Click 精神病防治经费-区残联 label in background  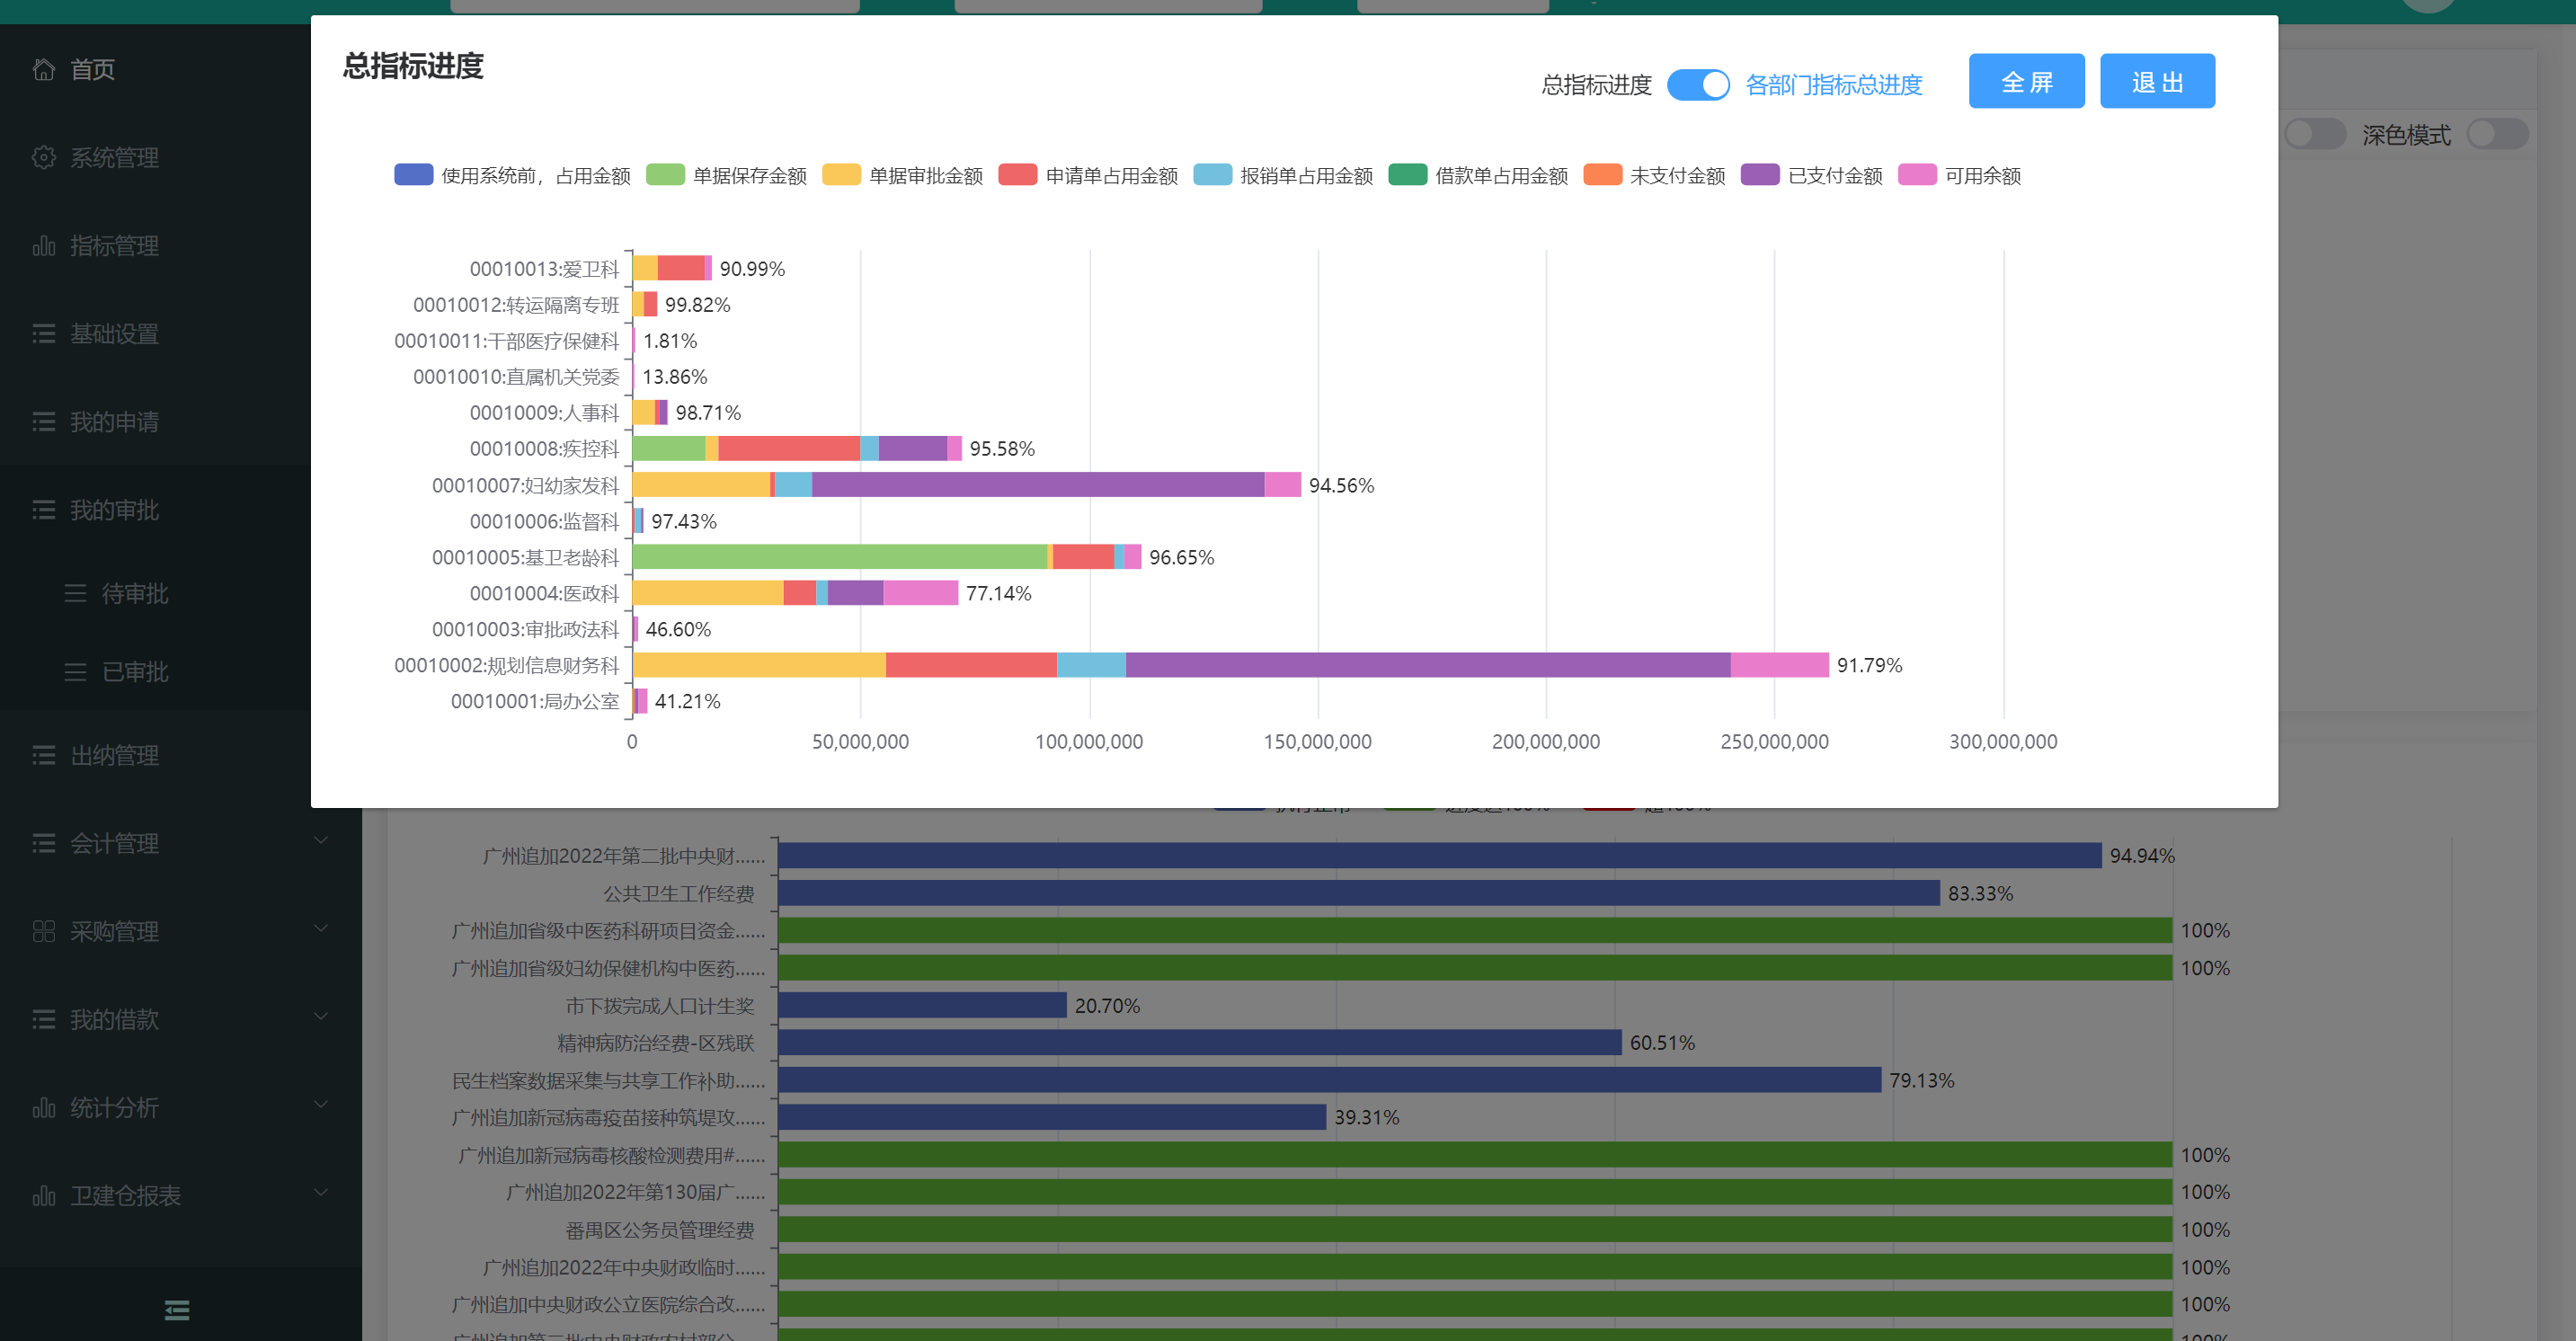pos(656,1043)
